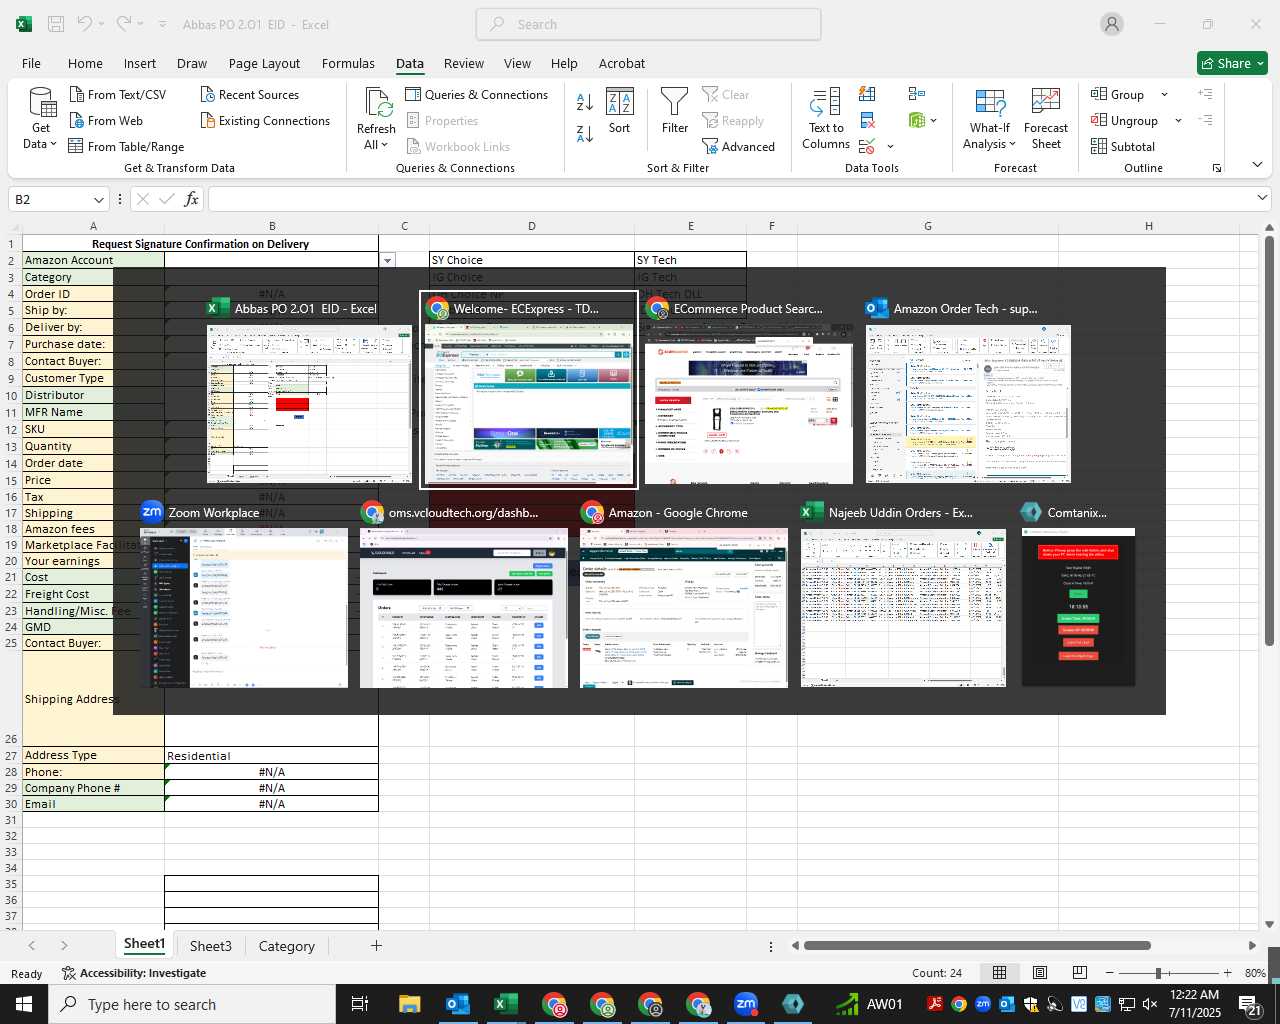Expand the Group dropdown arrow
This screenshot has width=1280, height=1024.
tap(1164, 95)
